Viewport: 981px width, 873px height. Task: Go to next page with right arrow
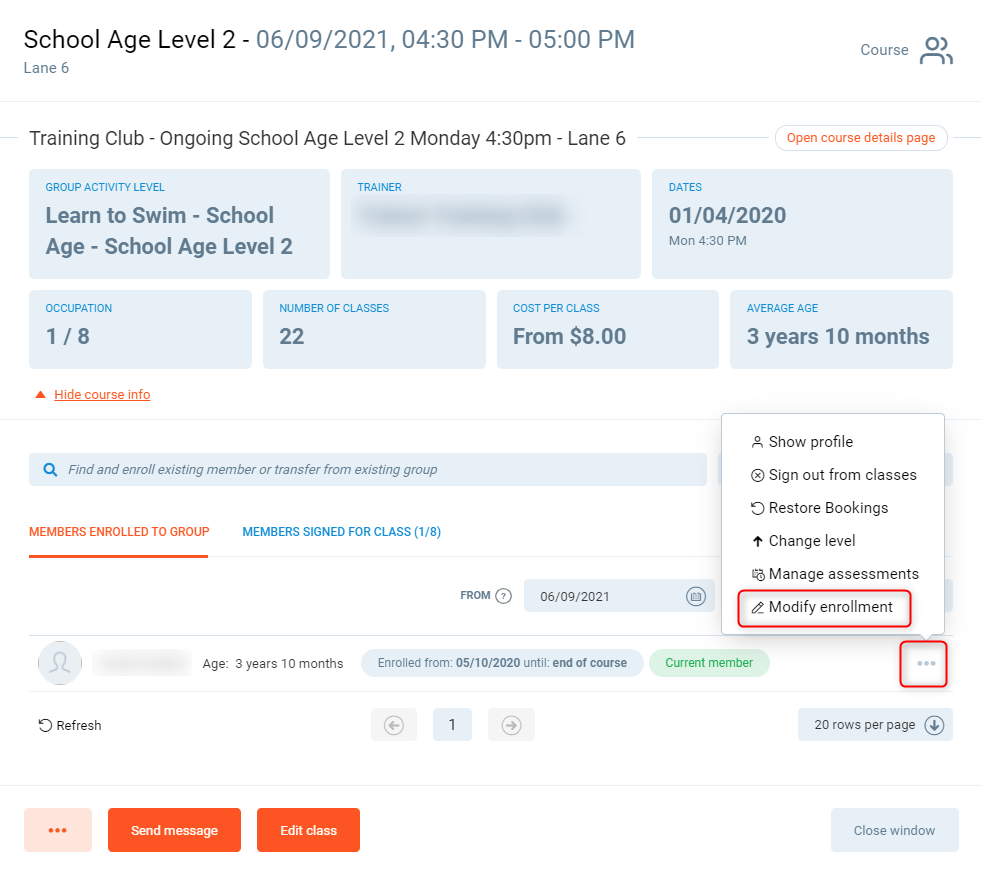tap(511, 725)
